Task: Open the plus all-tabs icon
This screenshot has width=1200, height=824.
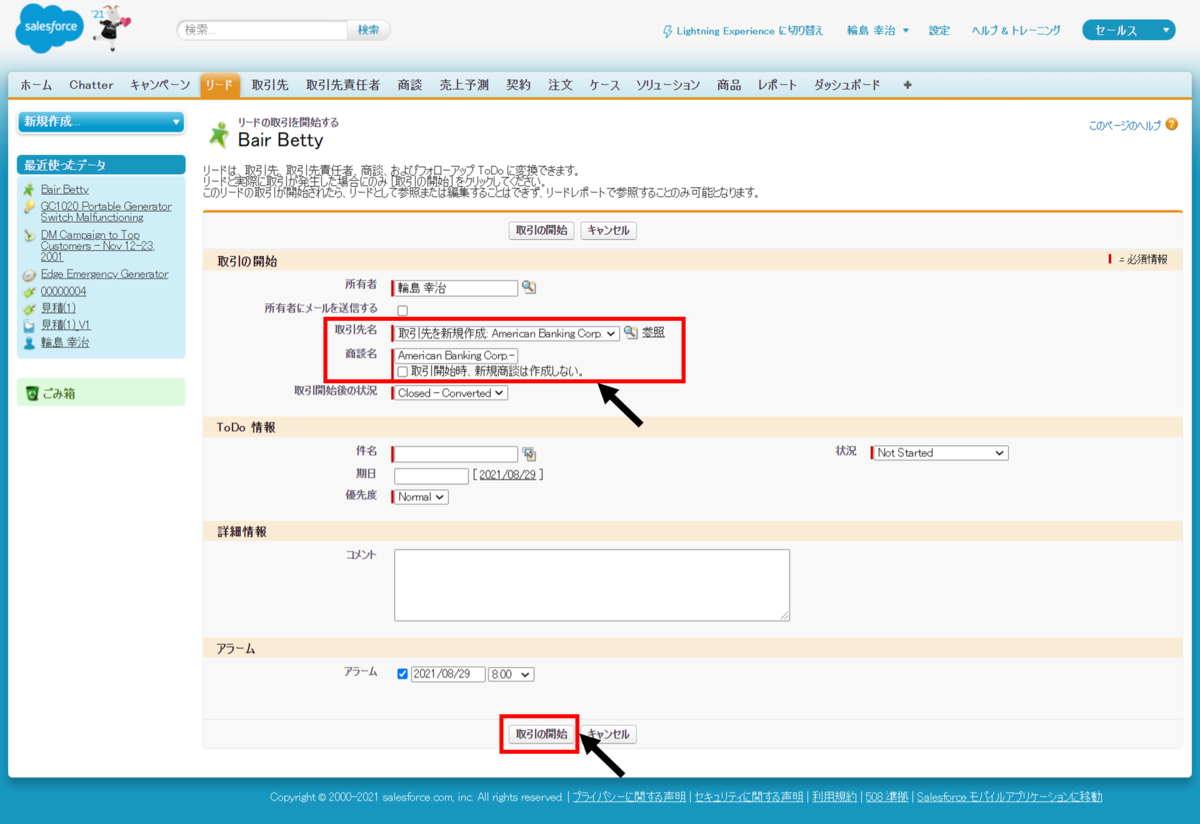Action: pyautogui.click(x=907, y=85)
